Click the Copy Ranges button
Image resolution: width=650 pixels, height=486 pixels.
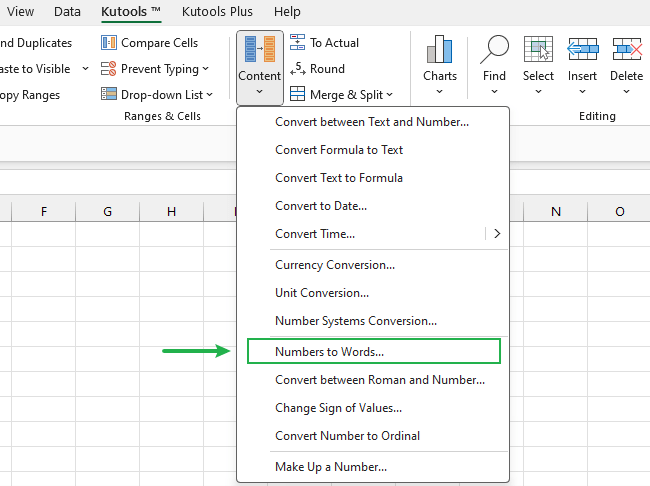[30, 95]
